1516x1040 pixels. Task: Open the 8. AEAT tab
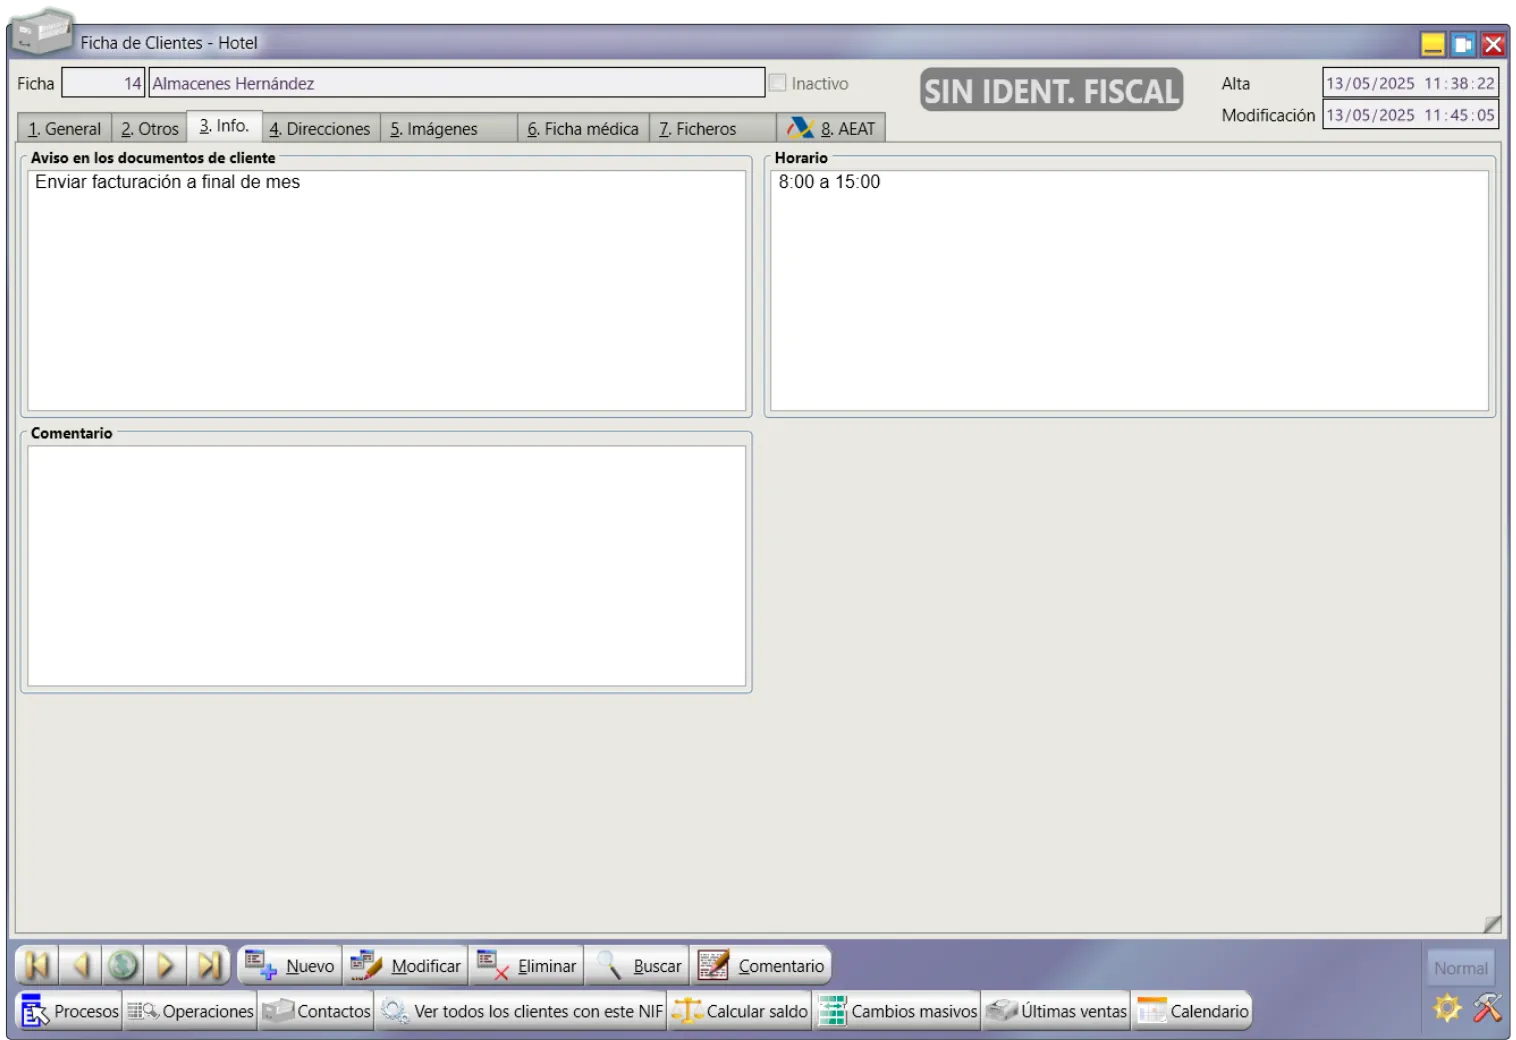831,129
